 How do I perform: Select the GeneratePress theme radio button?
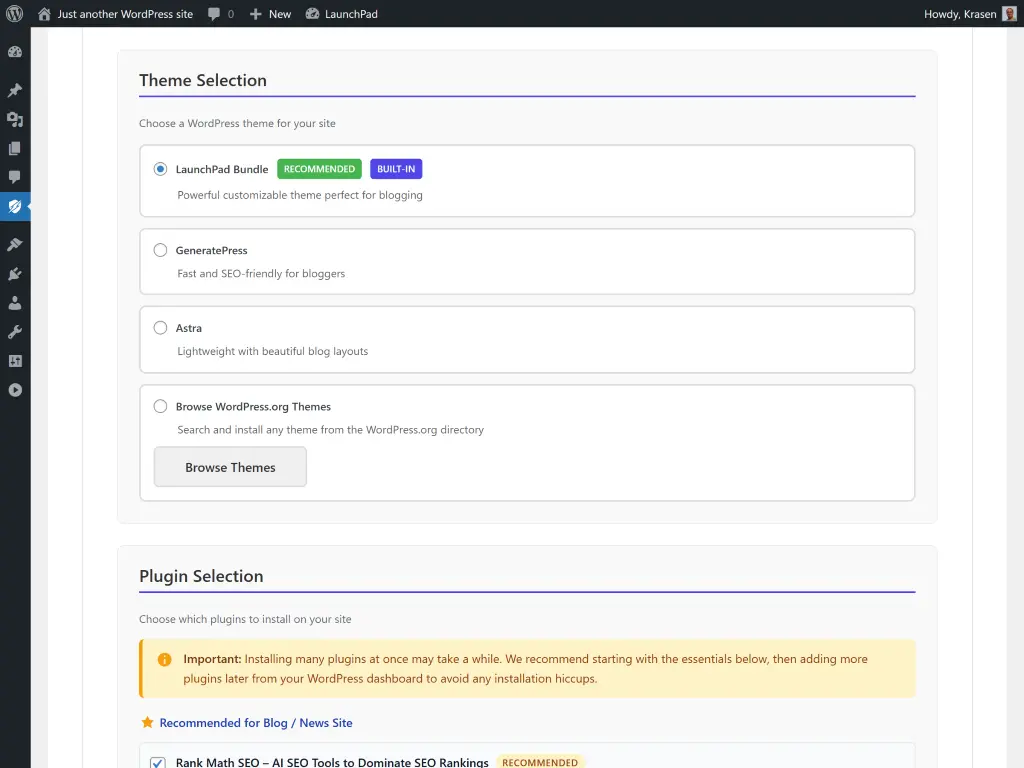(x=160, y=250)
